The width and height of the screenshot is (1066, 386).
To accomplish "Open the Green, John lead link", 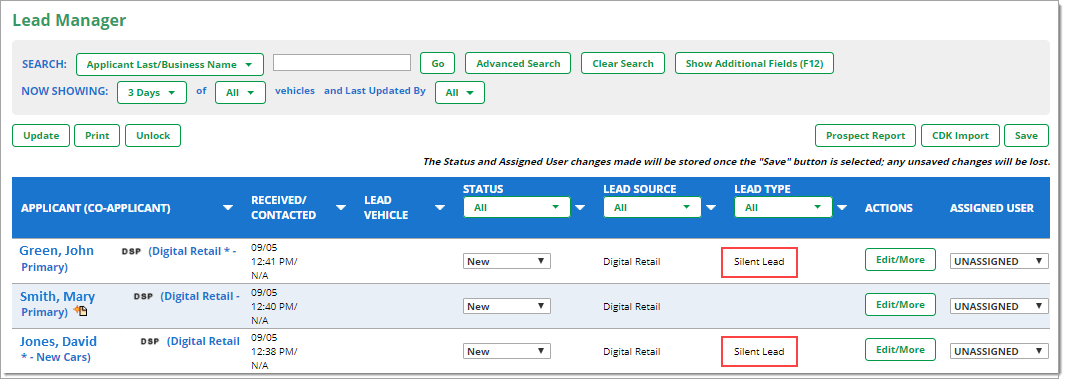I will point(56,251).
